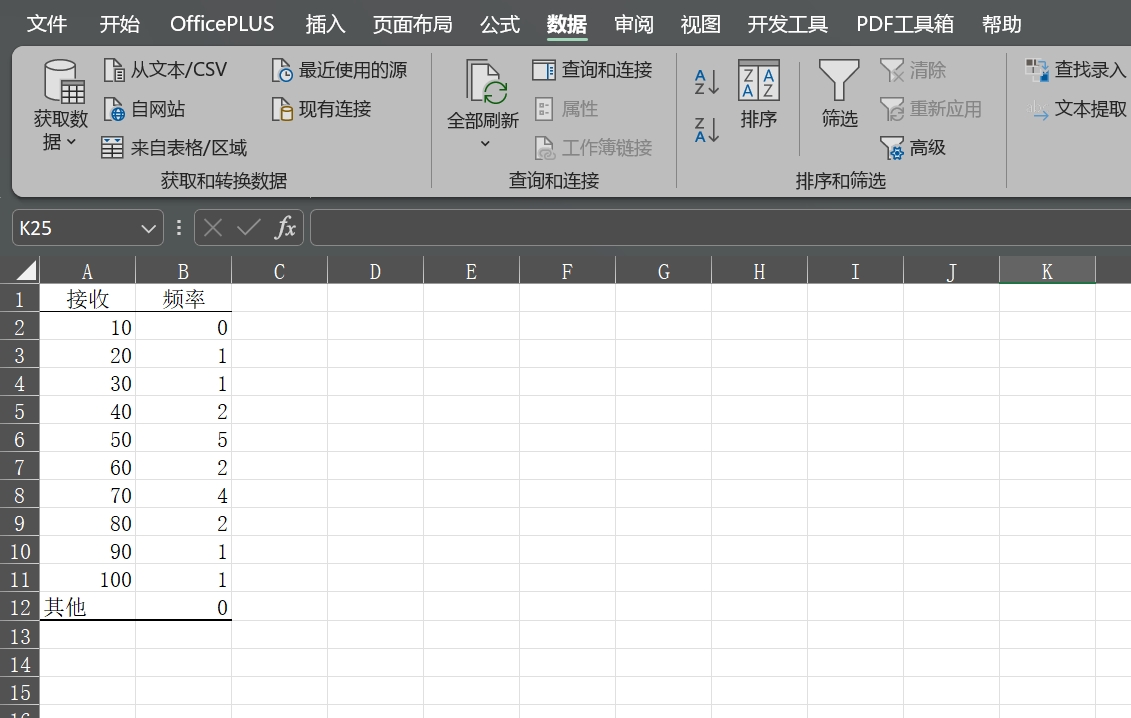Toggle the 筛选 filter
This screenshot has width=1131, height=718.
click(x=840, y=94)
